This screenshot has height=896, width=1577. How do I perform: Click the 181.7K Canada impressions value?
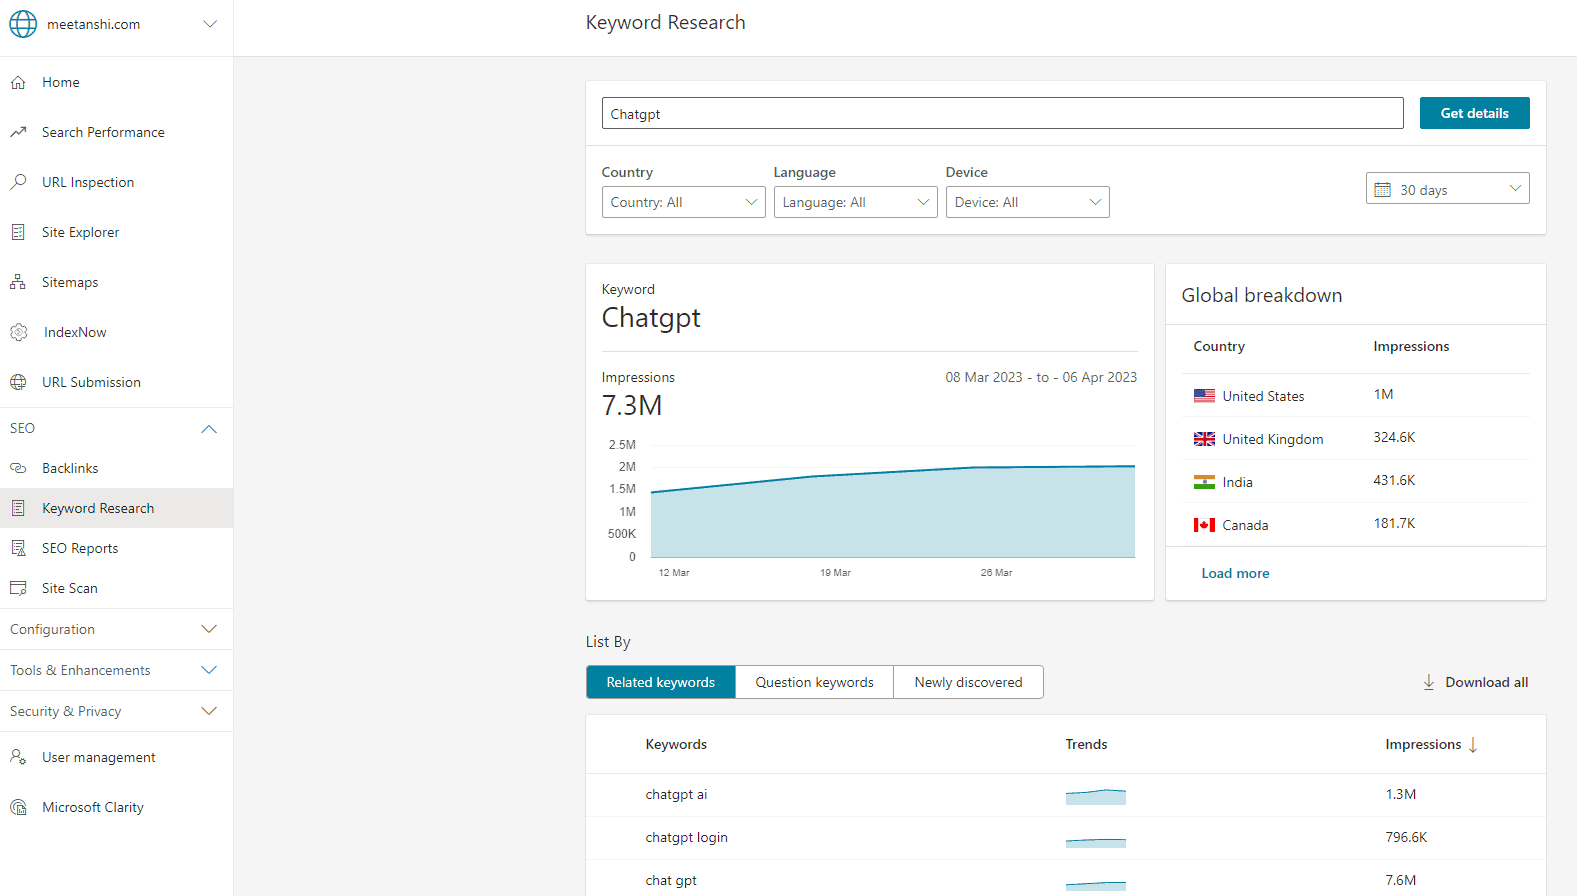1394,523
